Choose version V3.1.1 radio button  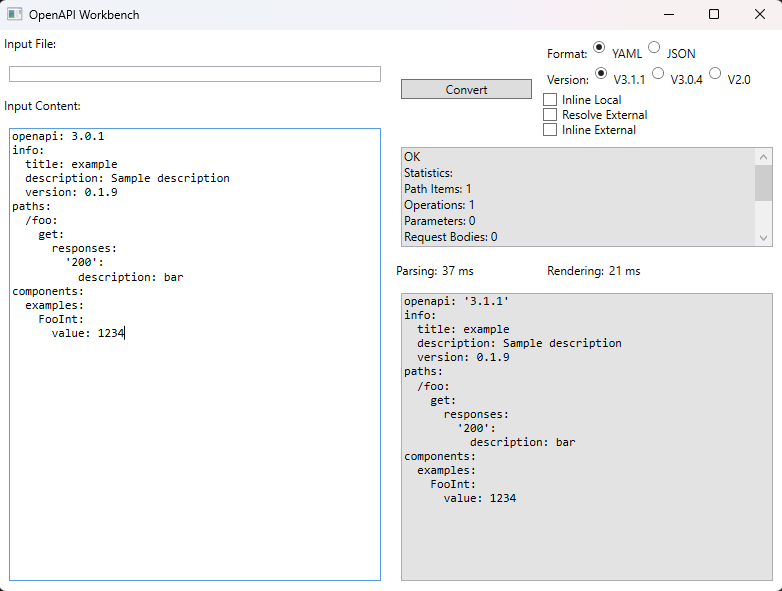pos(601,73)
